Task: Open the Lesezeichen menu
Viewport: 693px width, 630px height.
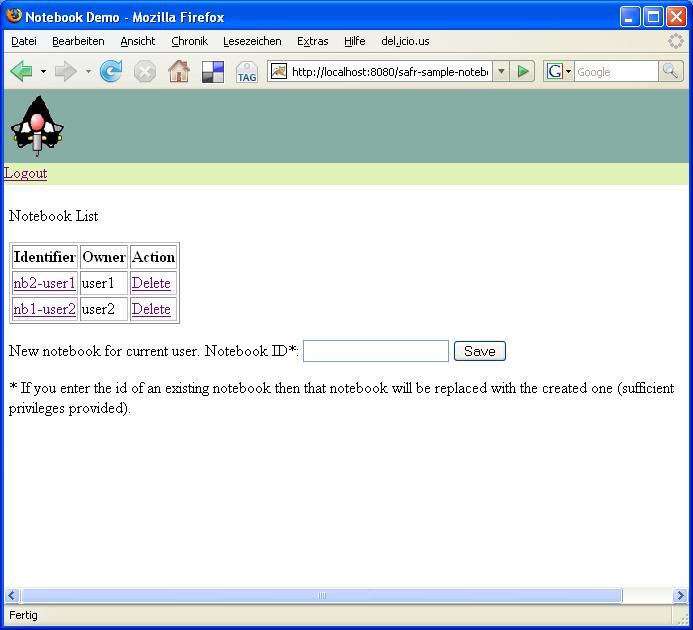Action: (x=252, y=41)
